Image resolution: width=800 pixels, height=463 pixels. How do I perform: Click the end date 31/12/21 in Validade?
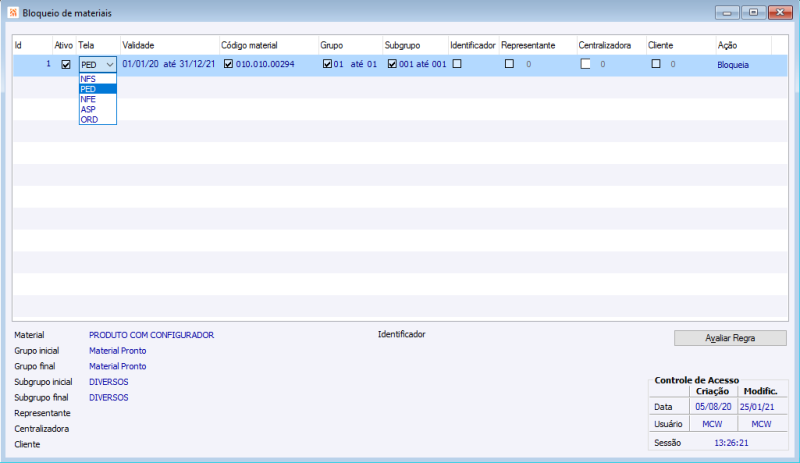click(x=197, y=64)
